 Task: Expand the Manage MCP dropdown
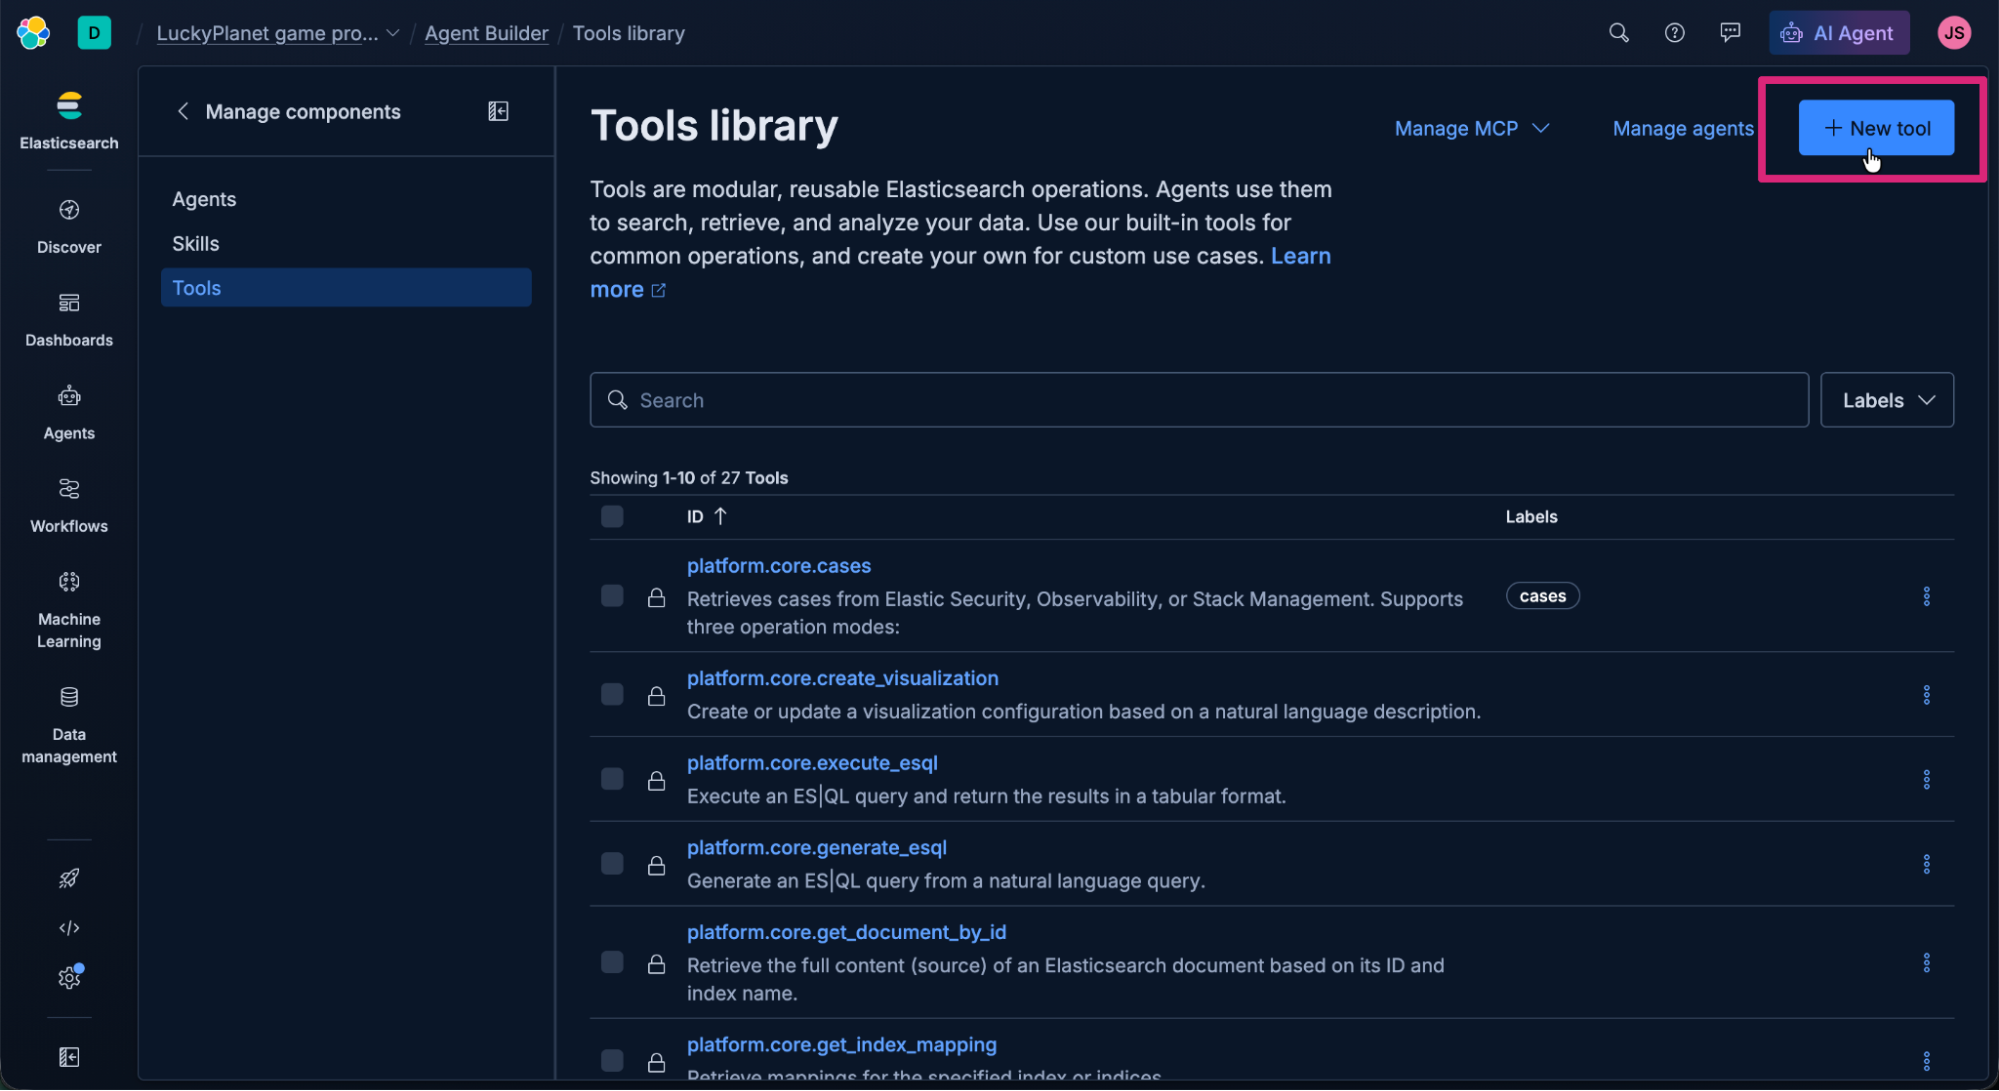pos(1472,128)
